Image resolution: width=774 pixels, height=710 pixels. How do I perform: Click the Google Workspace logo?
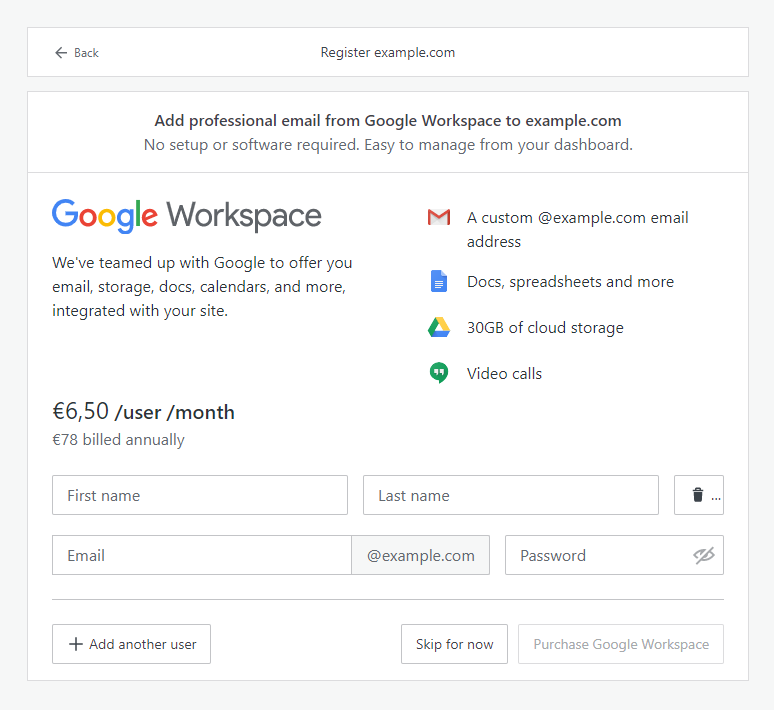[187, 216]
